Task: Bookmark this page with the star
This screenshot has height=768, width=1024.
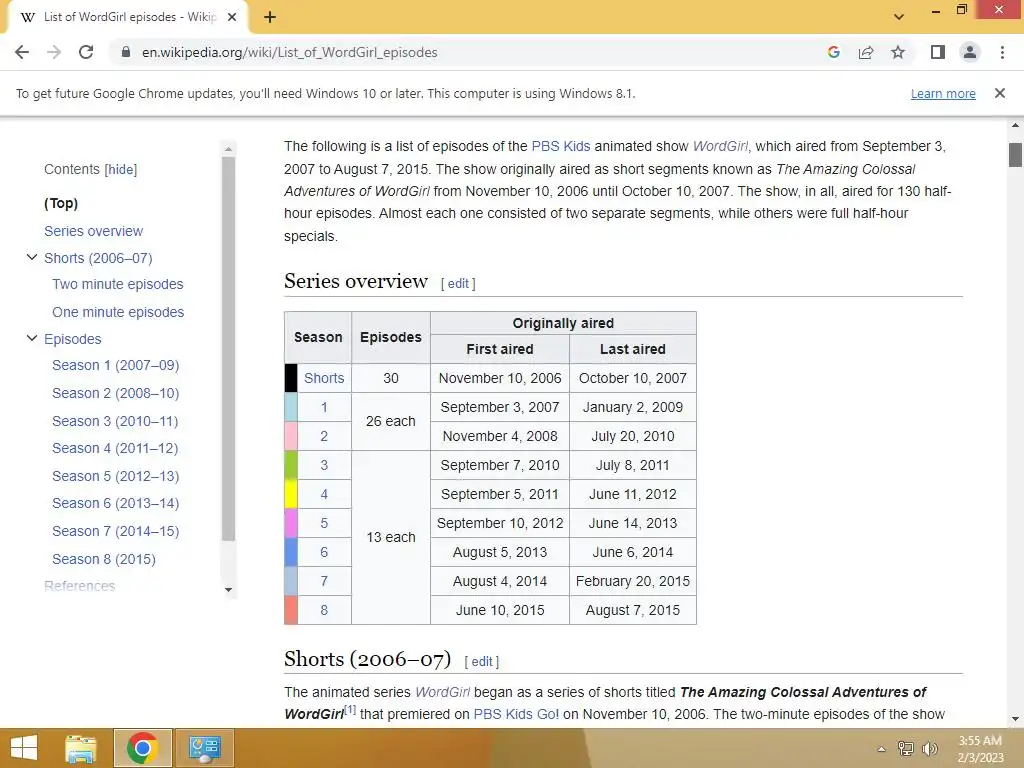Action: point(898,52)
